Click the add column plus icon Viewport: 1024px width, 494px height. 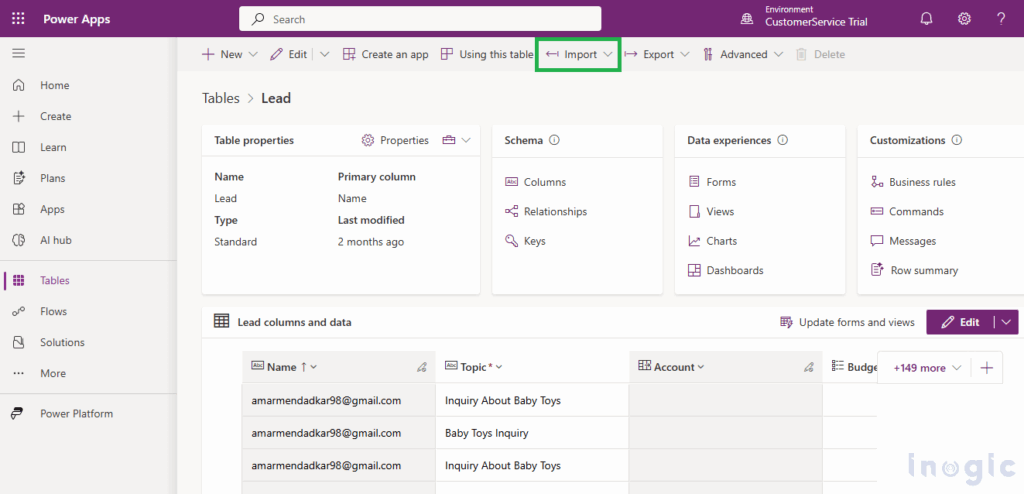pyautogui.click(x=986, y=368)
